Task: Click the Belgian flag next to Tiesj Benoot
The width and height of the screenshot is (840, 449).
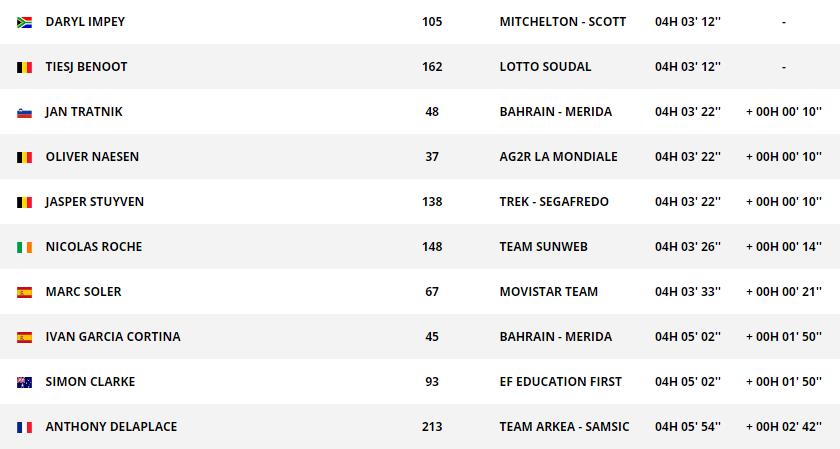Action: 24,67
